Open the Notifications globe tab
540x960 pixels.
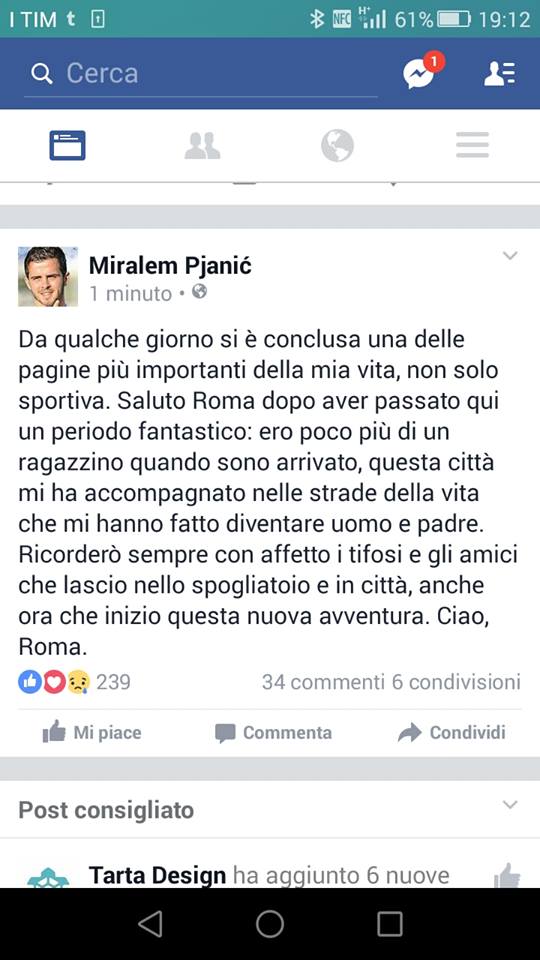pos(337,146)
